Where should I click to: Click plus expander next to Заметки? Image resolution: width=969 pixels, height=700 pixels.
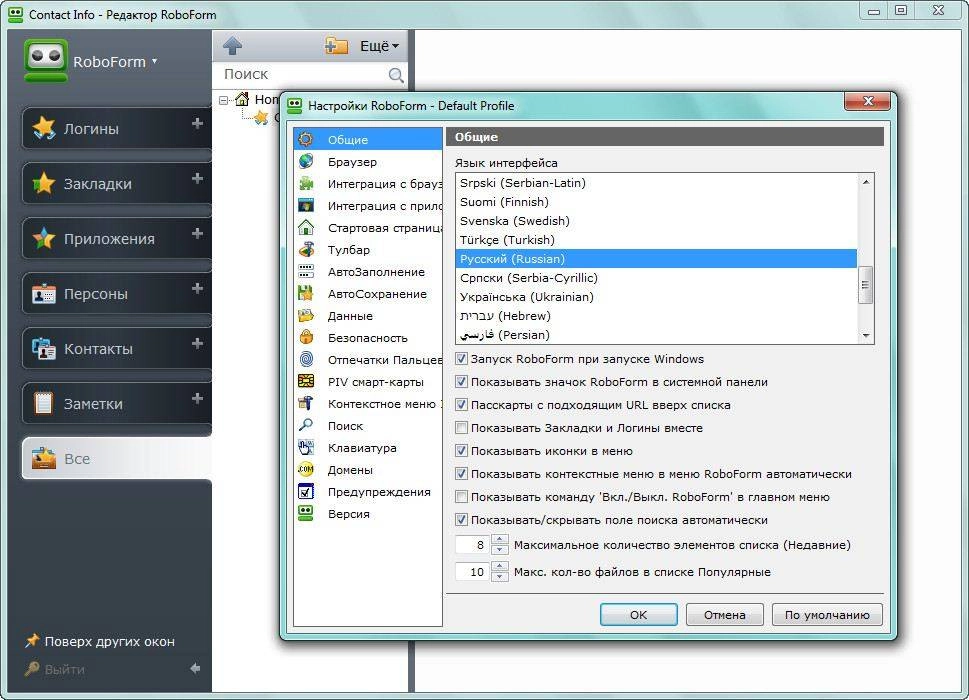197,398
